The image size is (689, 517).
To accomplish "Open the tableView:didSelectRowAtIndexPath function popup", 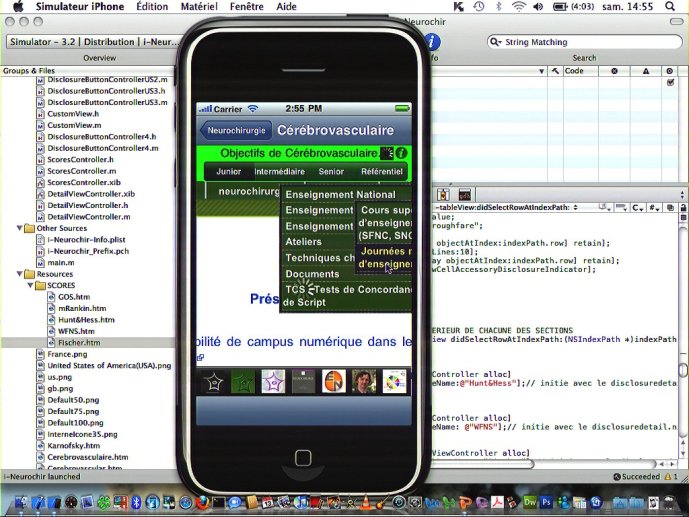I will 505,207.
